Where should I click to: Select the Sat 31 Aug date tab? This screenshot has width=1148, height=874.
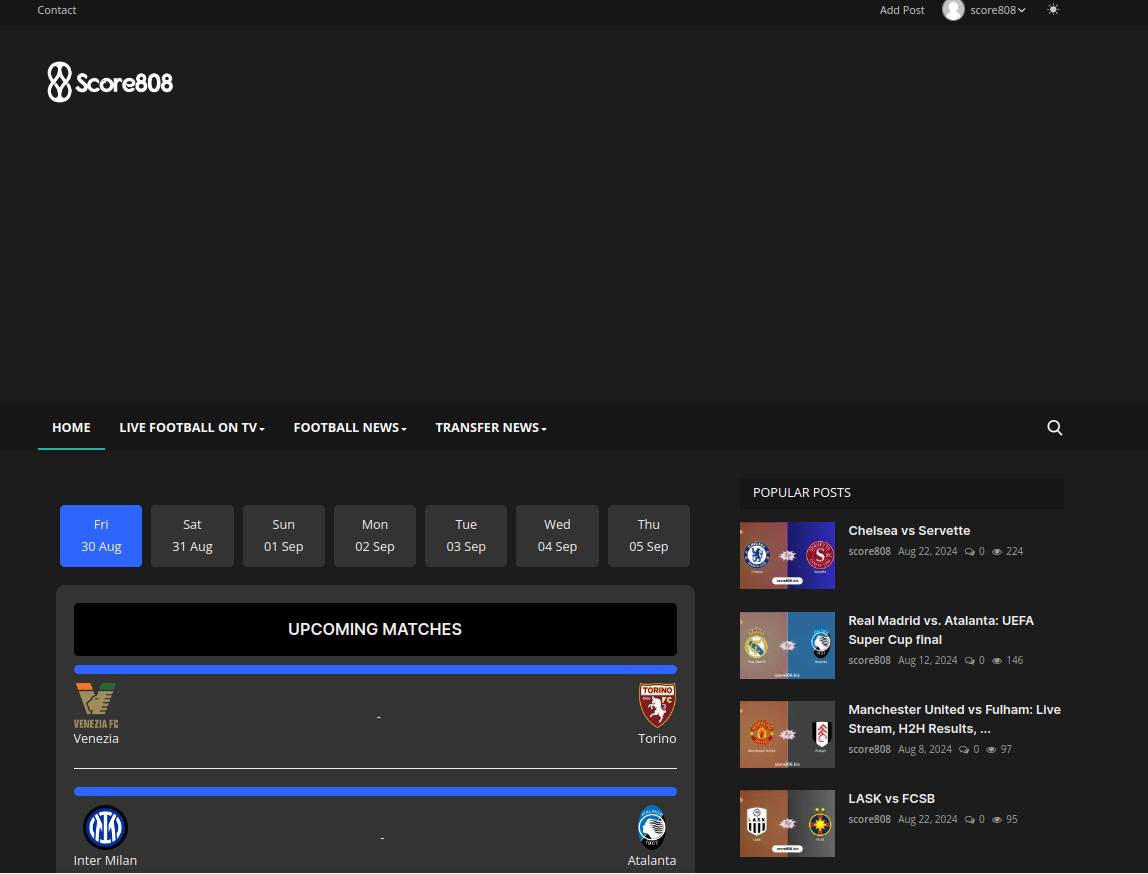coord(192,536)
